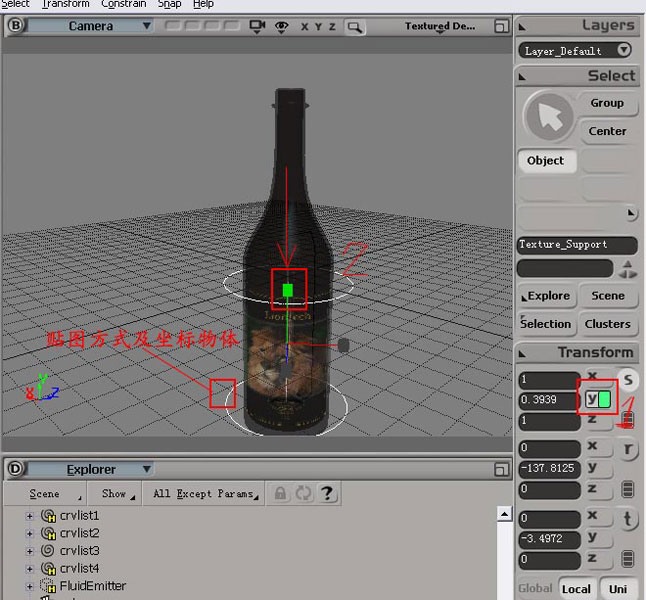This screenshot has width=646, height=600.
Task: Click the Explorer help question mark icon
Action: click(x=326, y=493)
